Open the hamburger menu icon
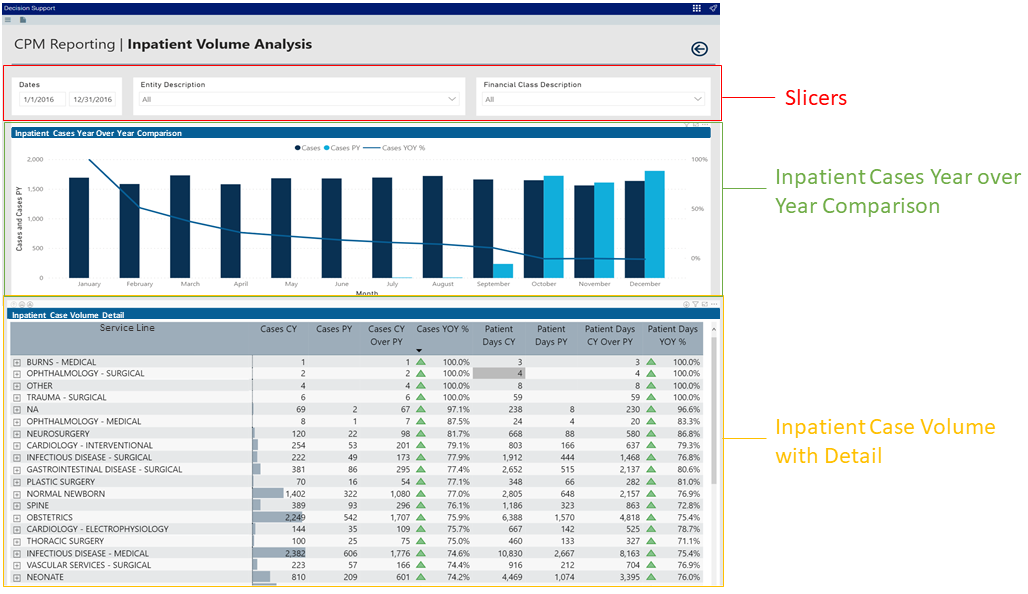Image resolution: width=1028 pixels, height=594 pixels. click(8, 19)
